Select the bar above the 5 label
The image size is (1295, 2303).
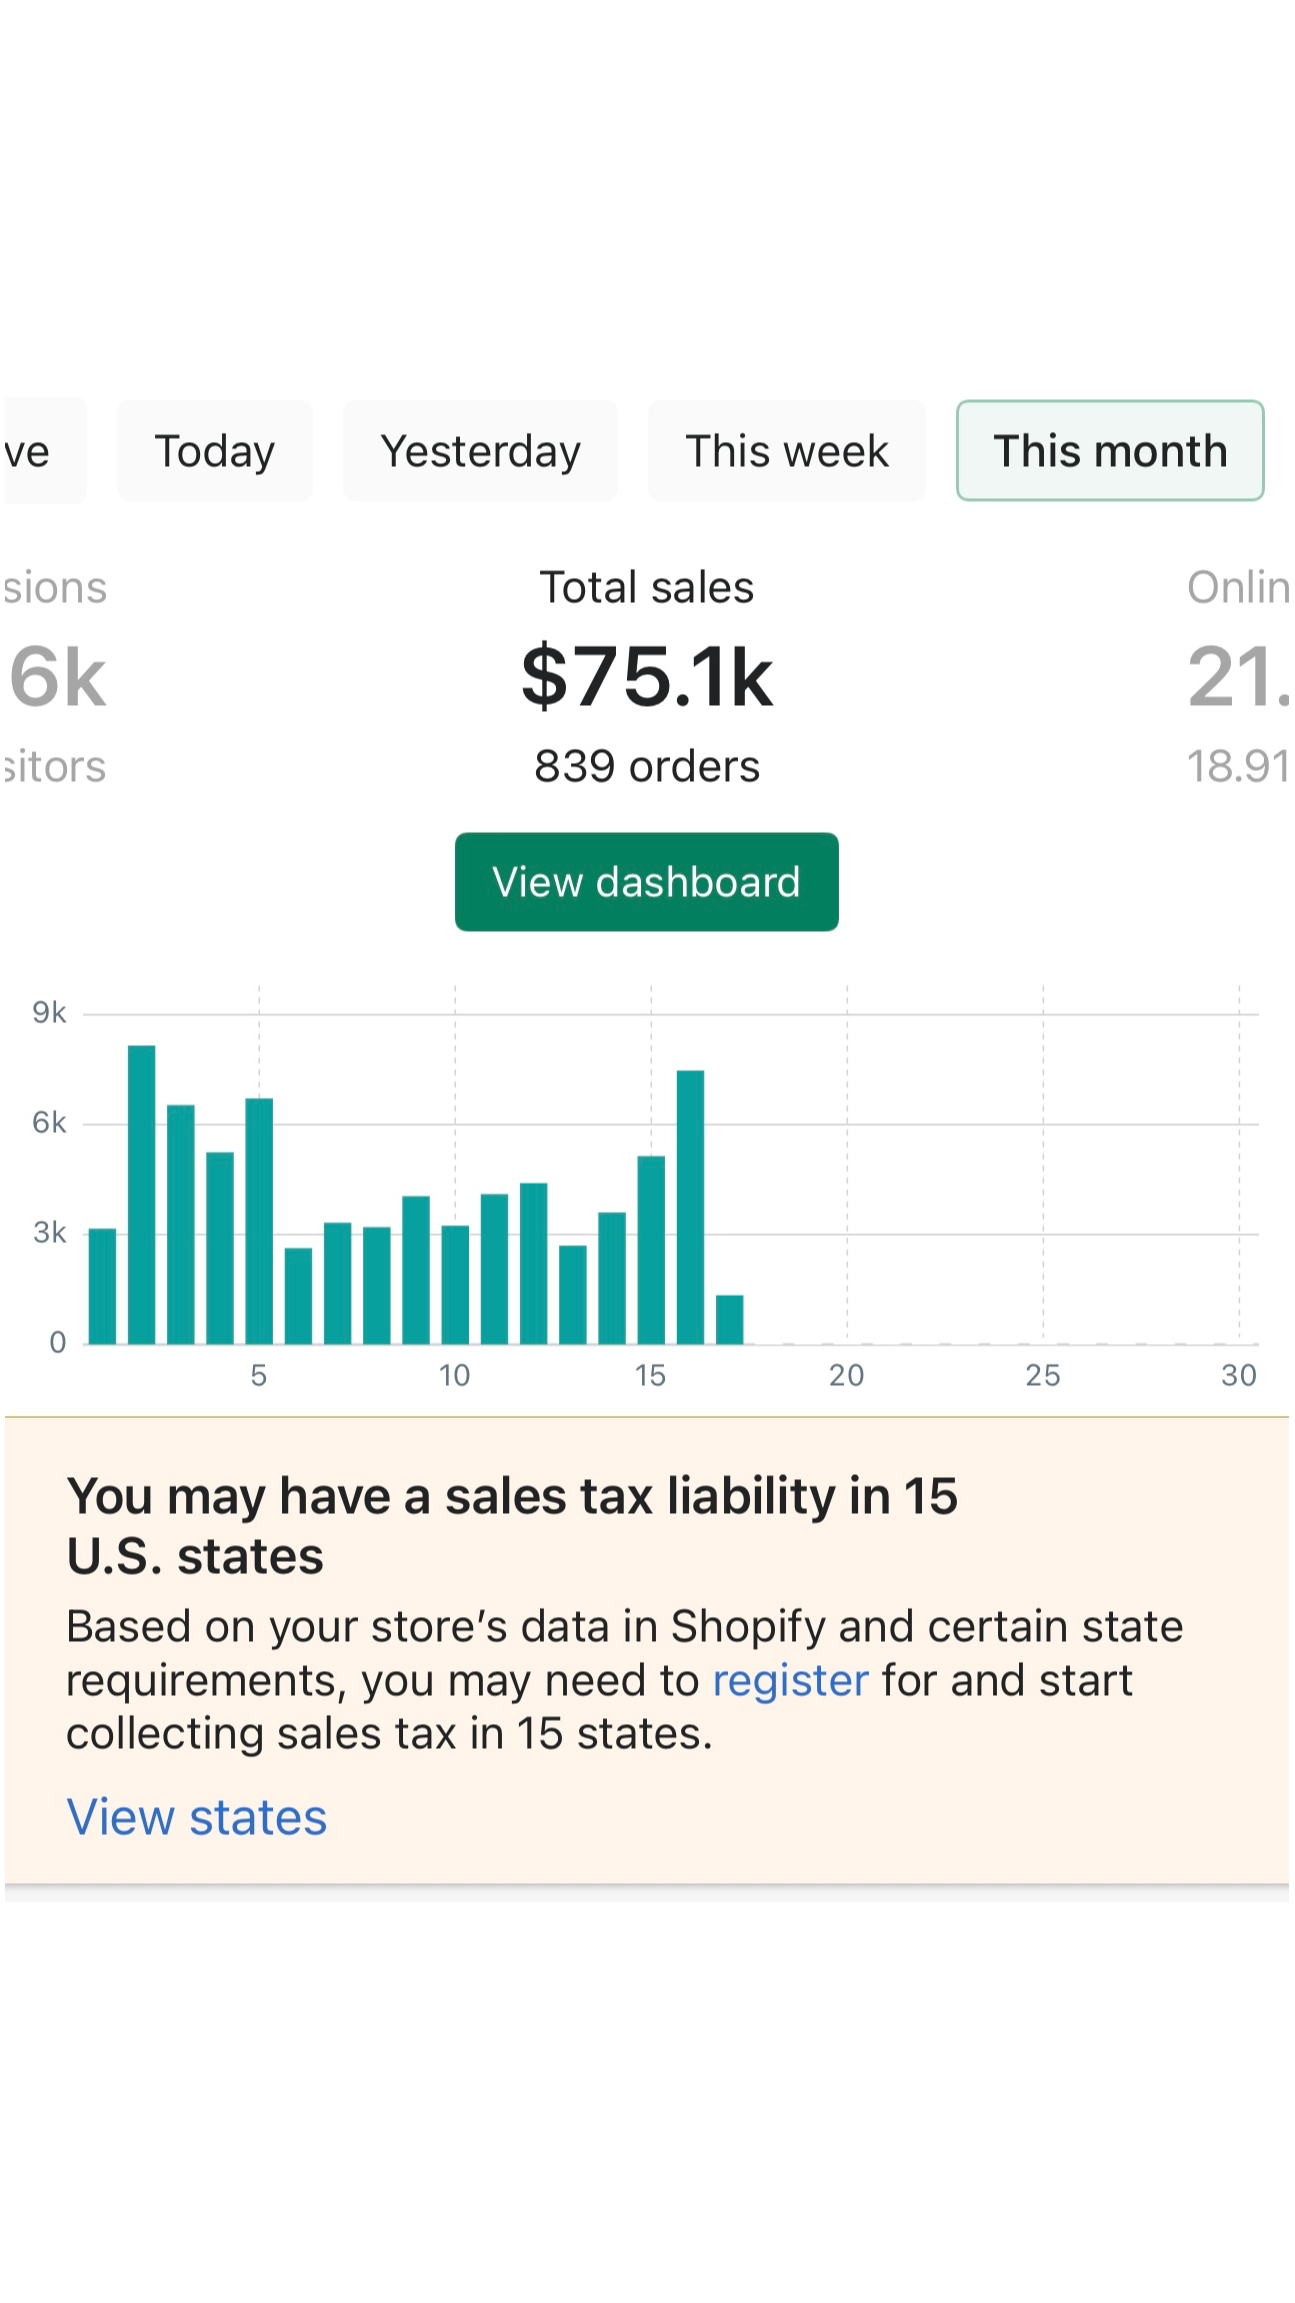(x=259, y=1222)
